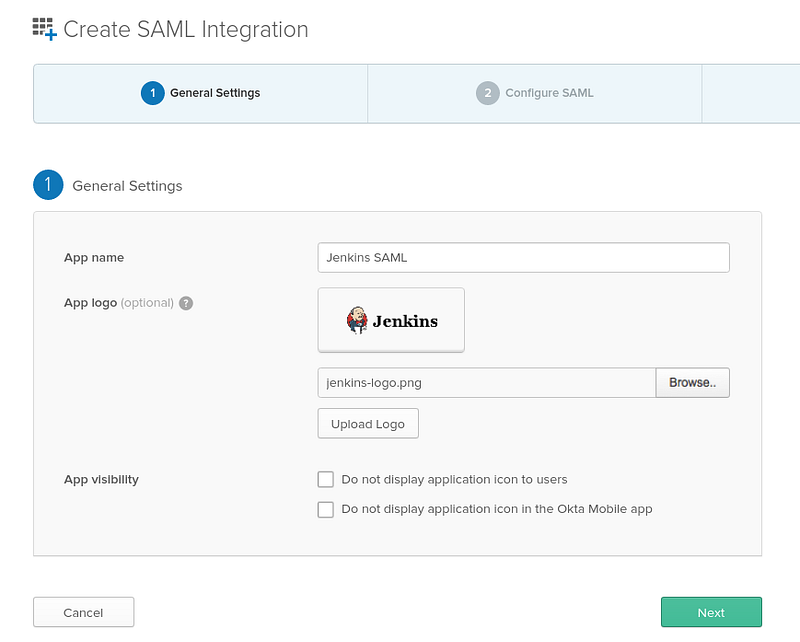Click the Browse.. file button
The width and height of the screenshot is (800, 642).
click(692, 383)
